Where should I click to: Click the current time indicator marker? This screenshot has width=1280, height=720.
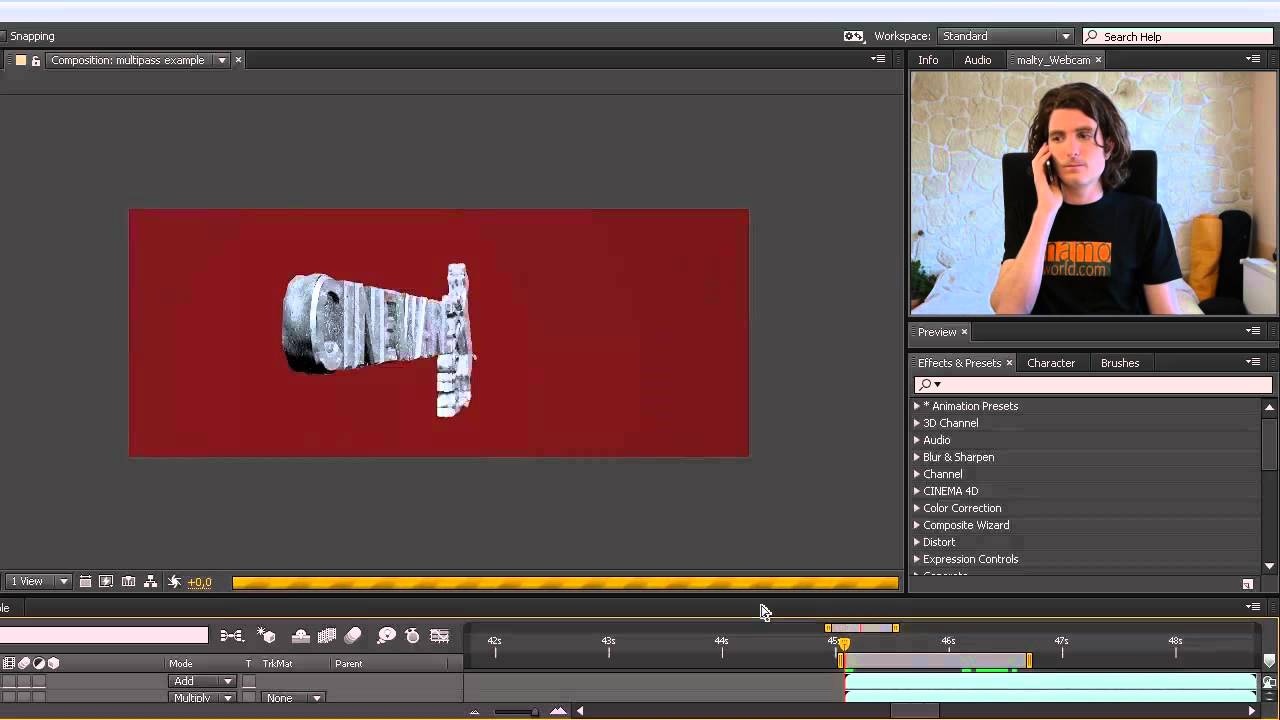point(844,645)
